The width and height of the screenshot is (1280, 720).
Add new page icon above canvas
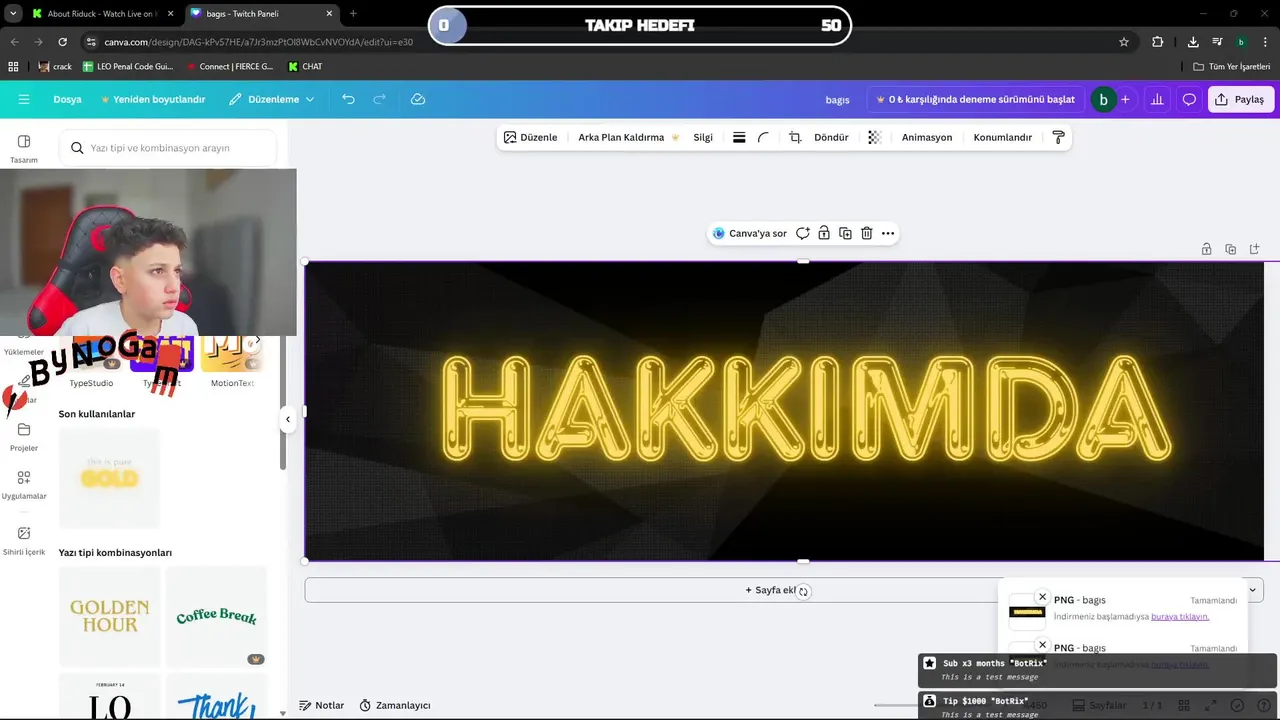1254,249
